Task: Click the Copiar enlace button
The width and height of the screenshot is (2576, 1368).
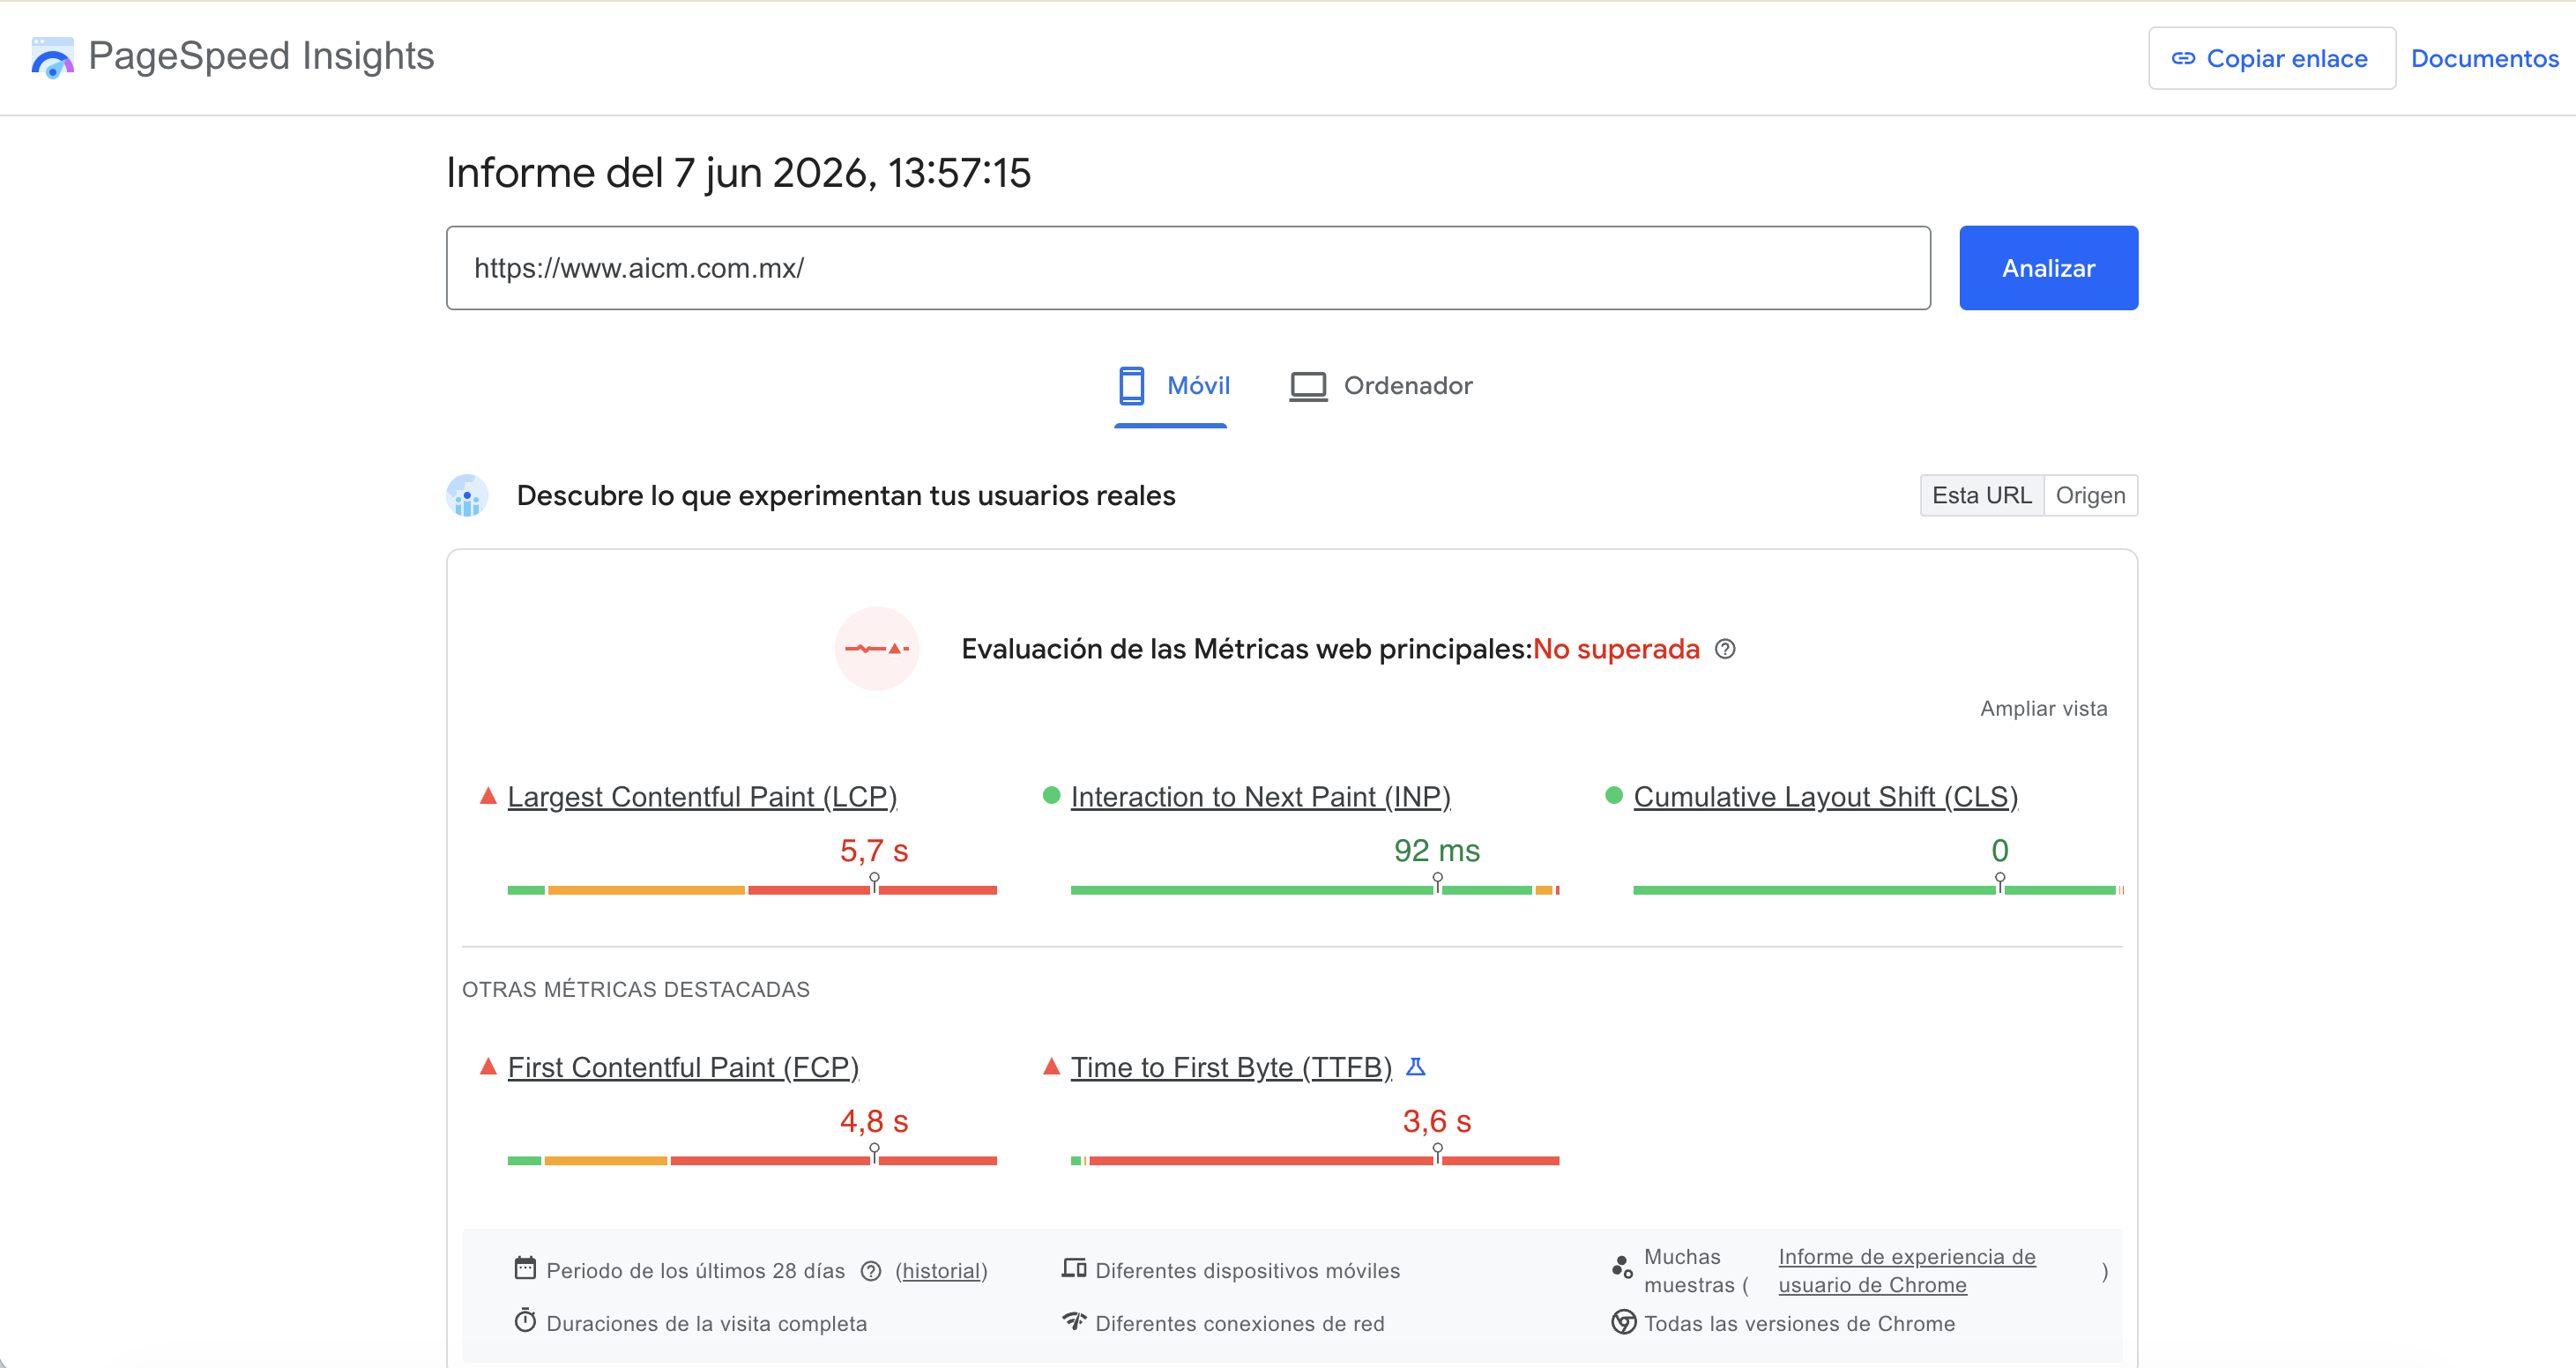Action: pos(2271,59)
